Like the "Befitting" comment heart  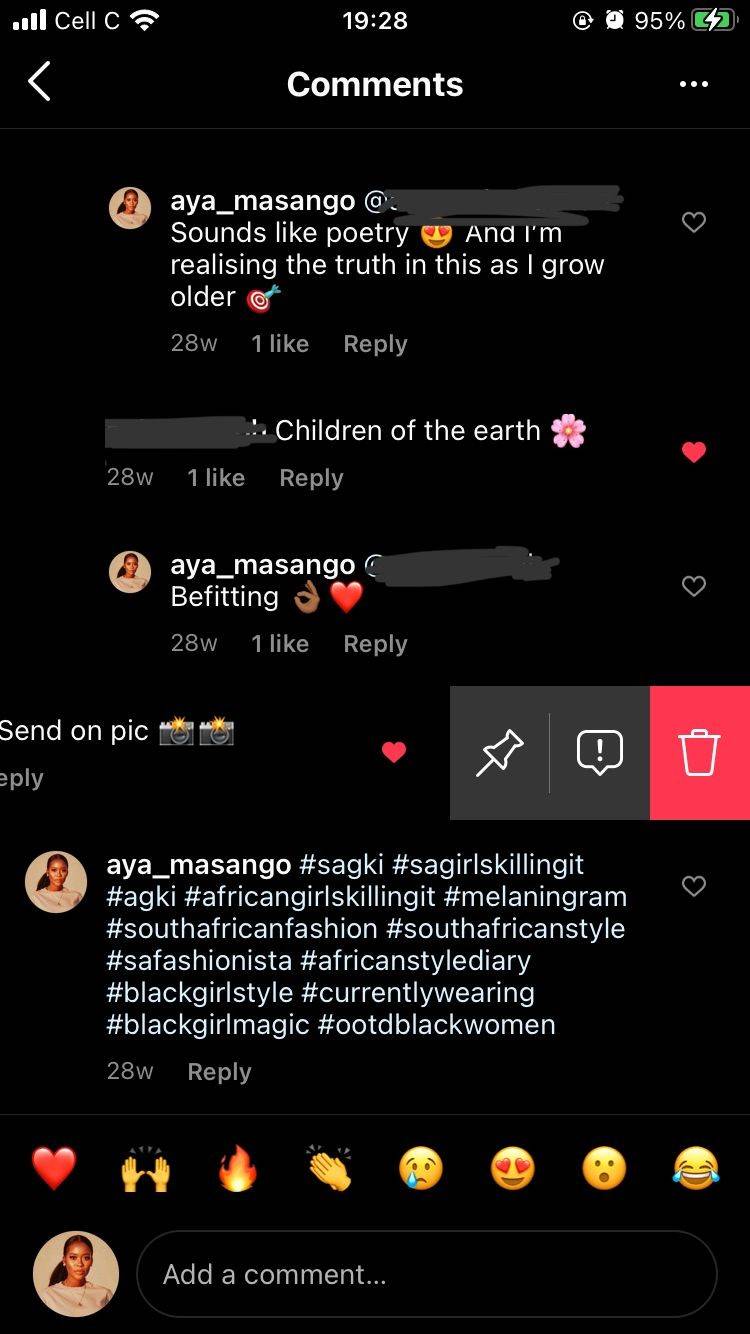[694, 586]
